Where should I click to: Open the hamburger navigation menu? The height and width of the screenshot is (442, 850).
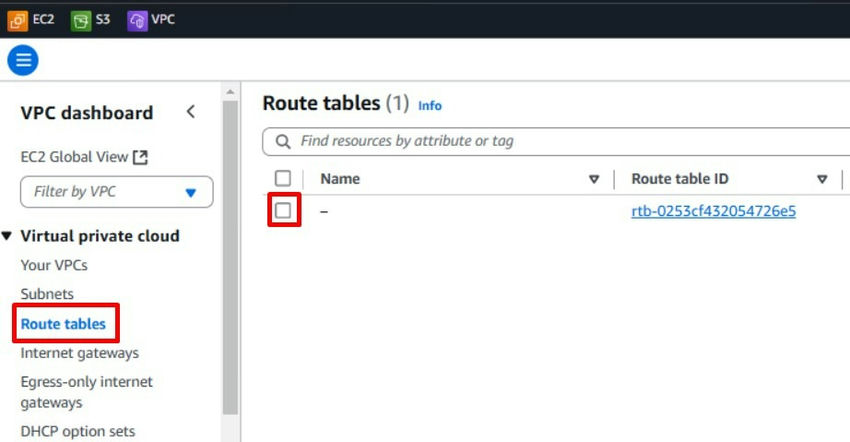point(22,61)
